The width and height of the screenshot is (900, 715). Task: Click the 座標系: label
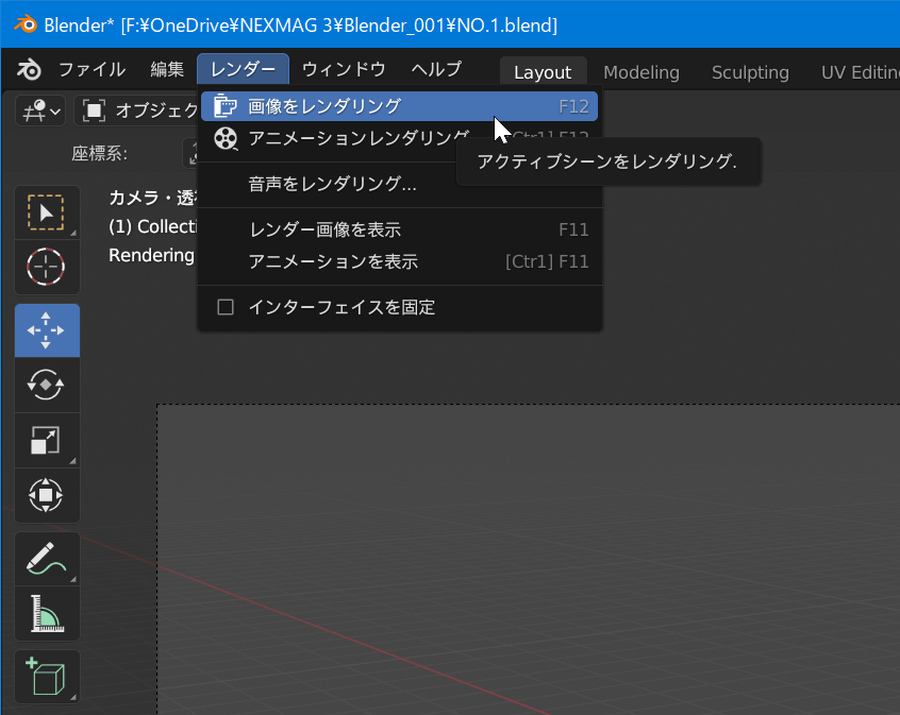click(x=100, y=154)
